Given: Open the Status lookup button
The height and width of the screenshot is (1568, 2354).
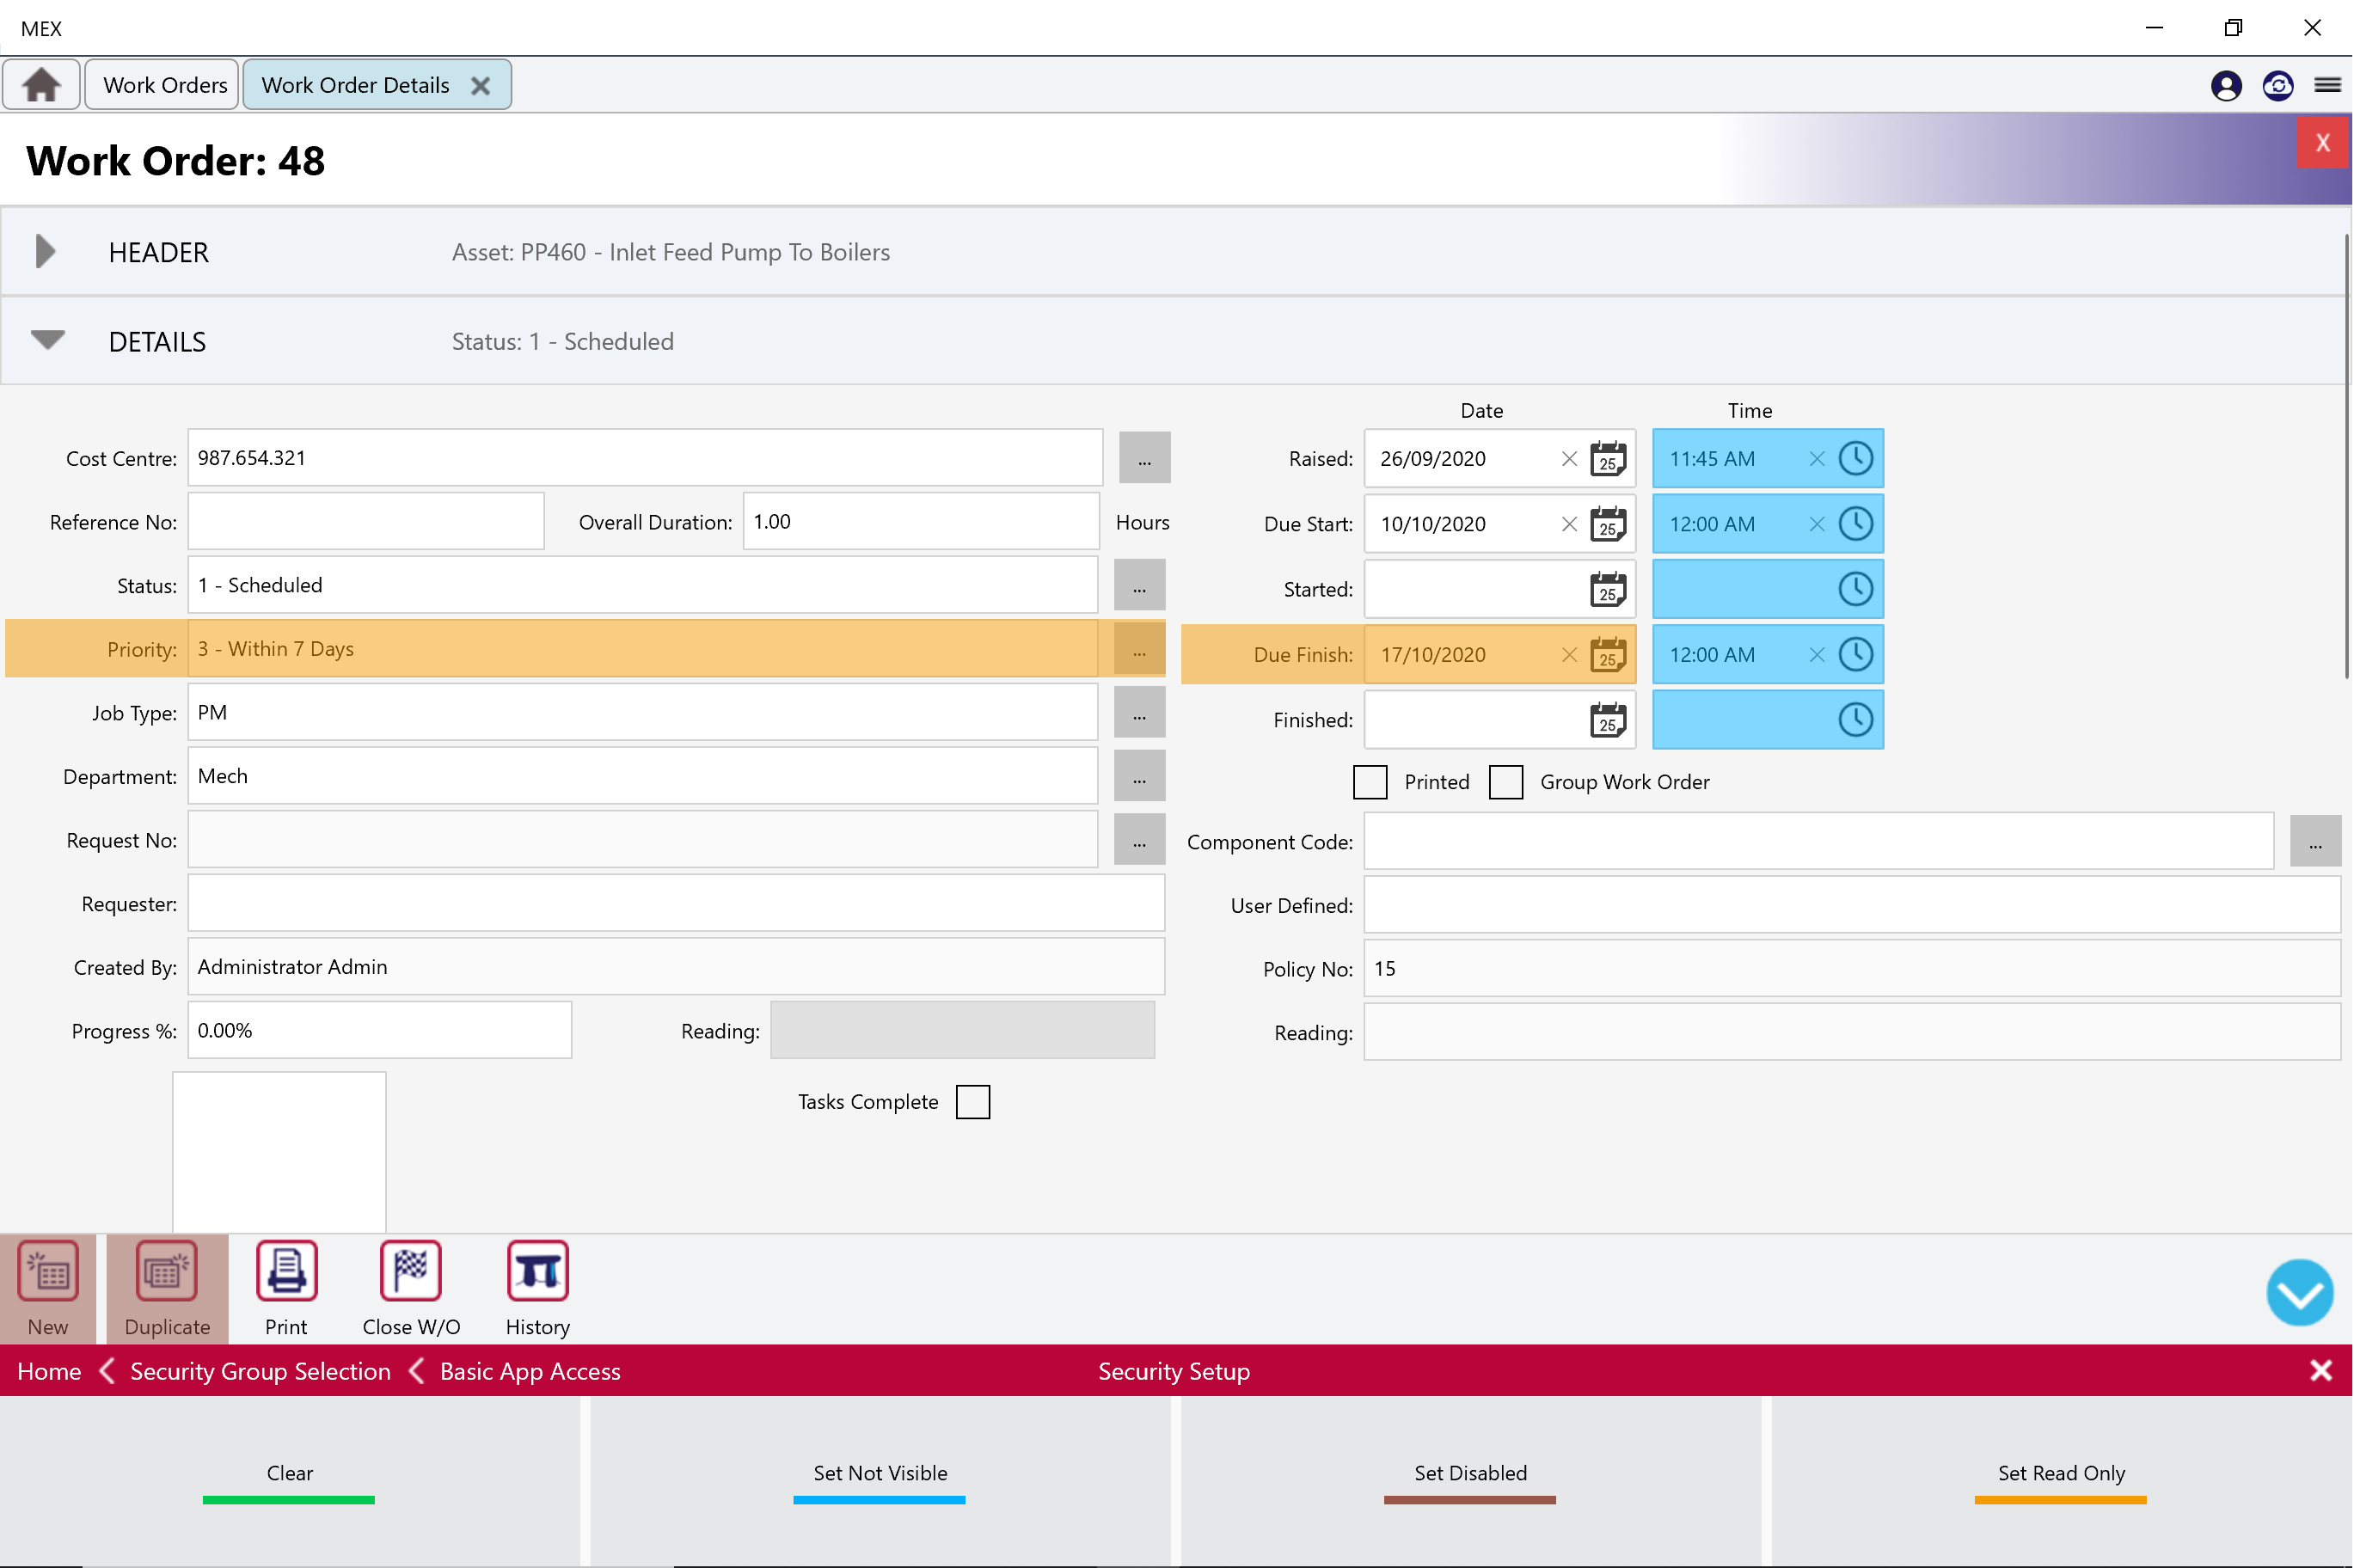Looking at the screenshot, I should coord(1140,586).
